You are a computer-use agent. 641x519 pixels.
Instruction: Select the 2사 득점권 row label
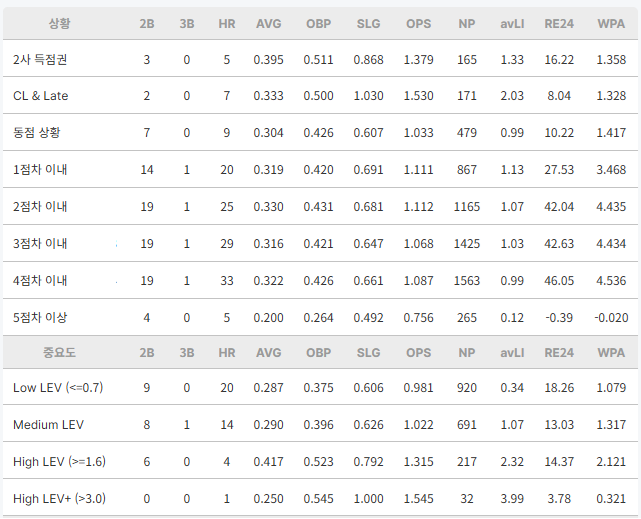[x=40, y=60]
